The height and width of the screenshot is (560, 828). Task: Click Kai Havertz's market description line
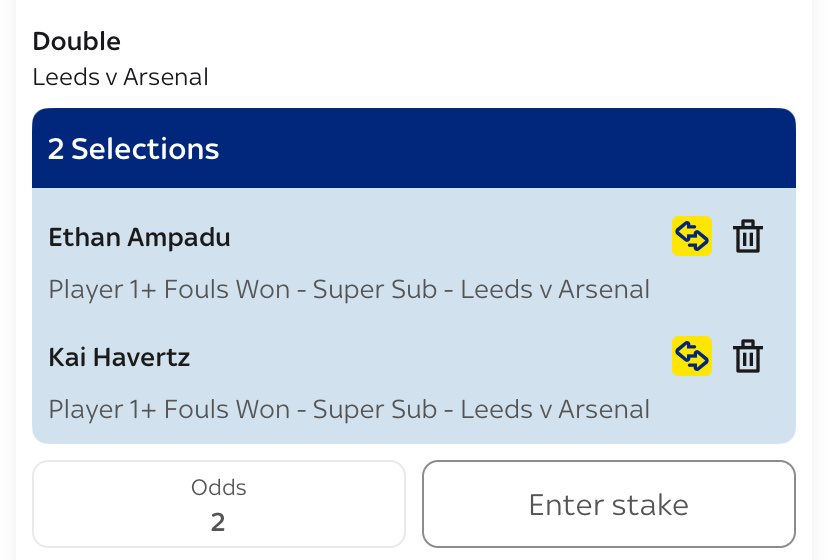[349, 409]
